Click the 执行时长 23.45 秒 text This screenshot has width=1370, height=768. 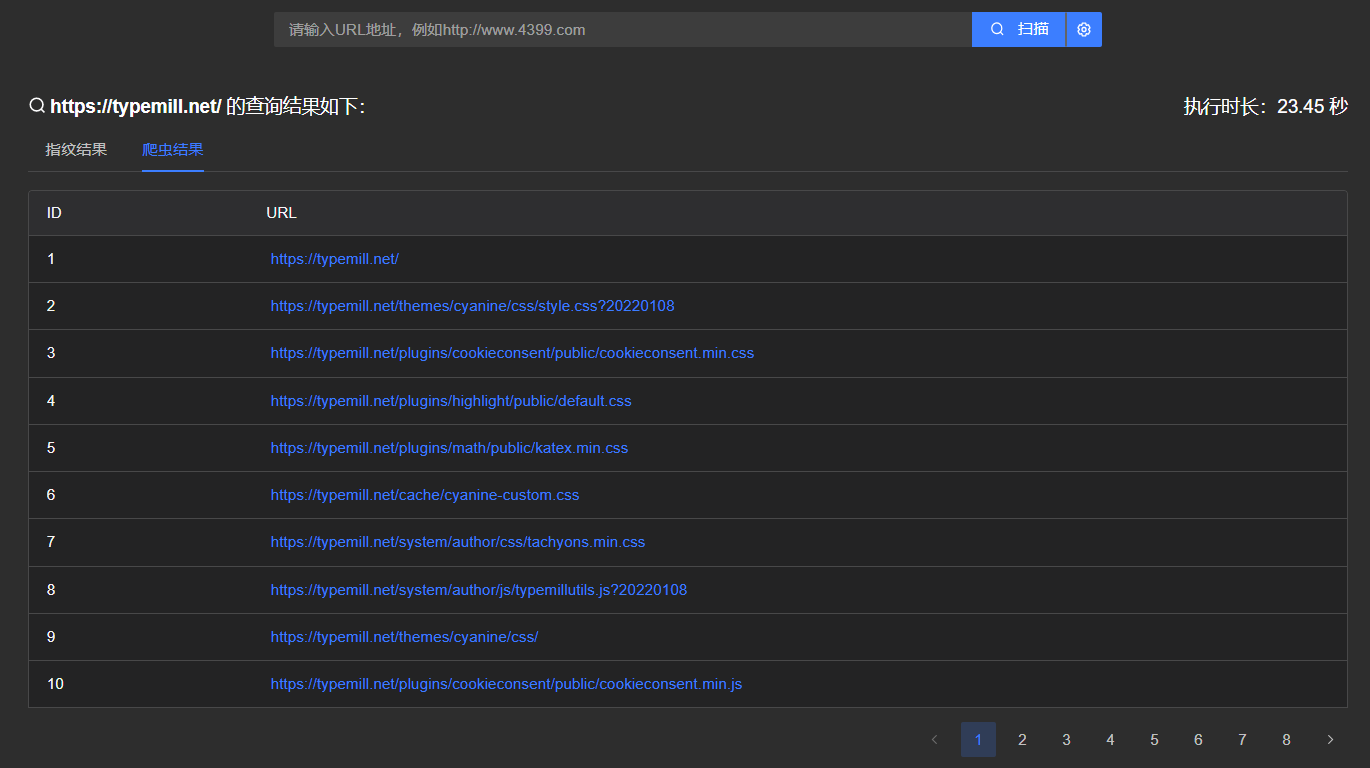1265,106
